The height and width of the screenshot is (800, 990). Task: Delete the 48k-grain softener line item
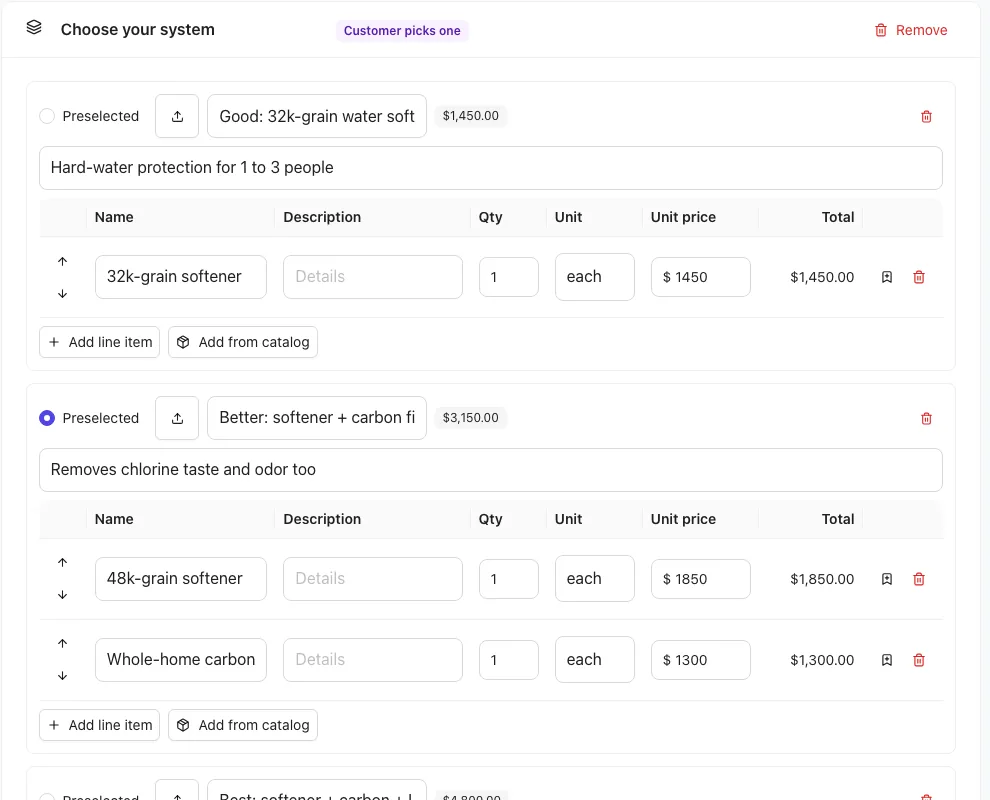point(919,579)
